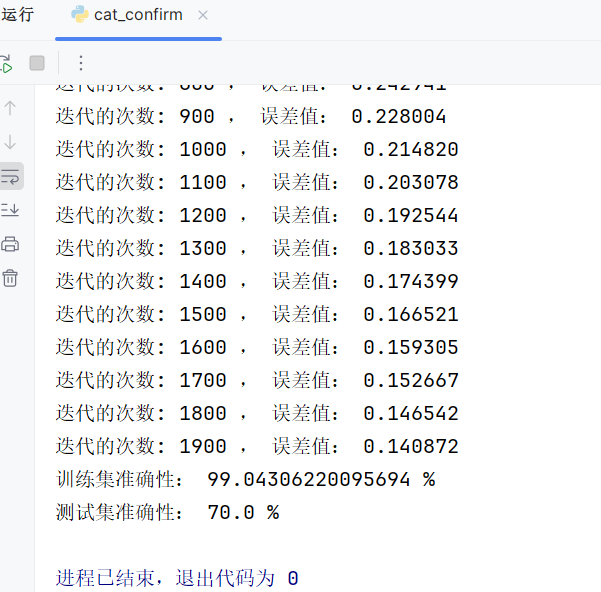This screenshot has width=601, height=592.
Task: Click the error value 0.214820
Action: (x=411, y=149)
